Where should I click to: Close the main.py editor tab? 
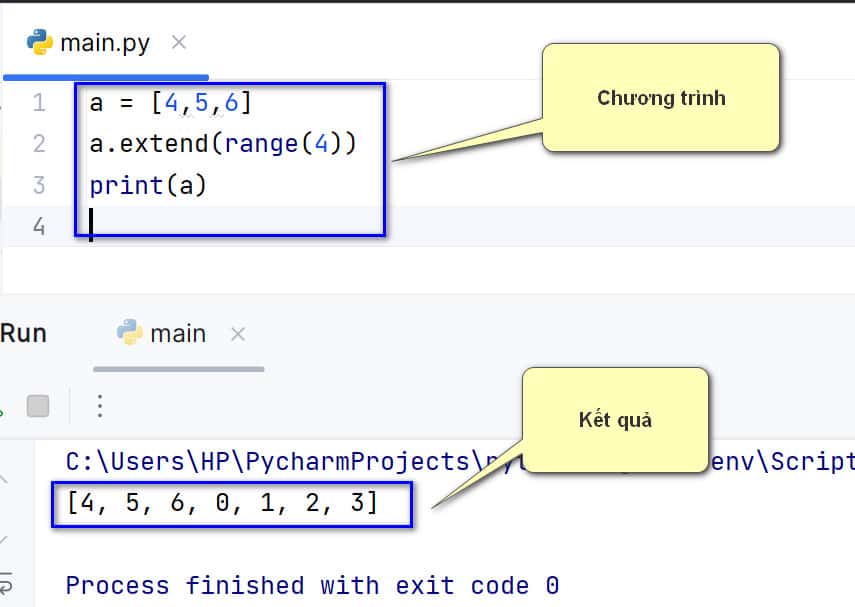pos(179,42)
